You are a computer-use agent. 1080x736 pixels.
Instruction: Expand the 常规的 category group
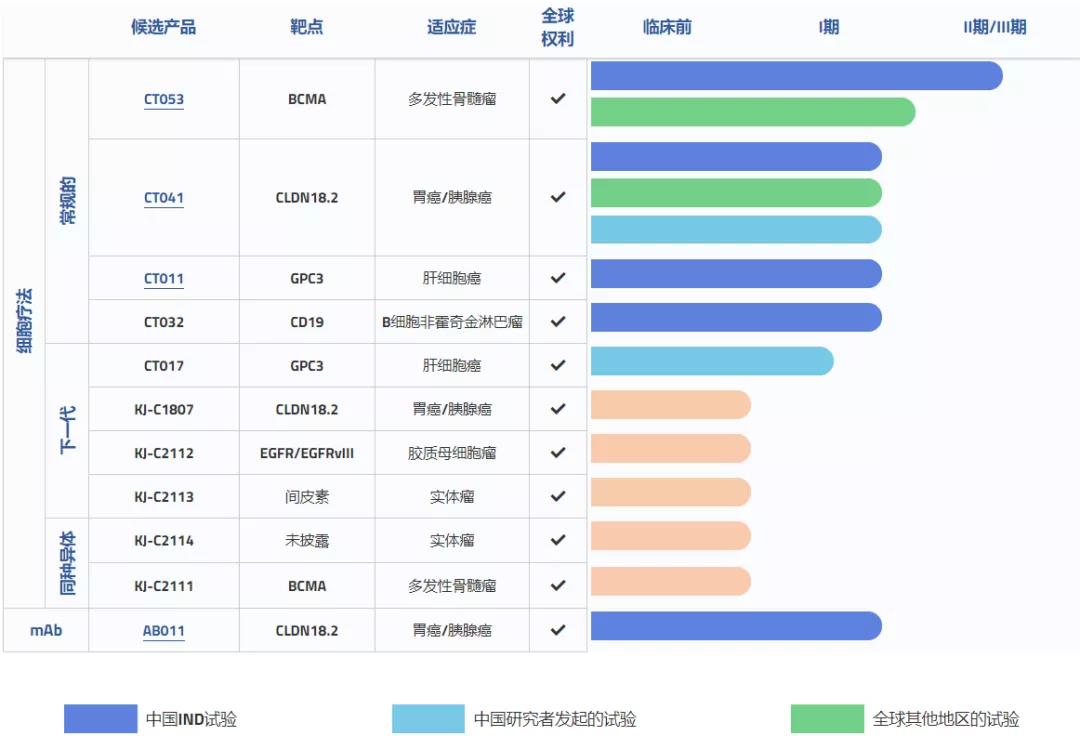coord(67,198)
